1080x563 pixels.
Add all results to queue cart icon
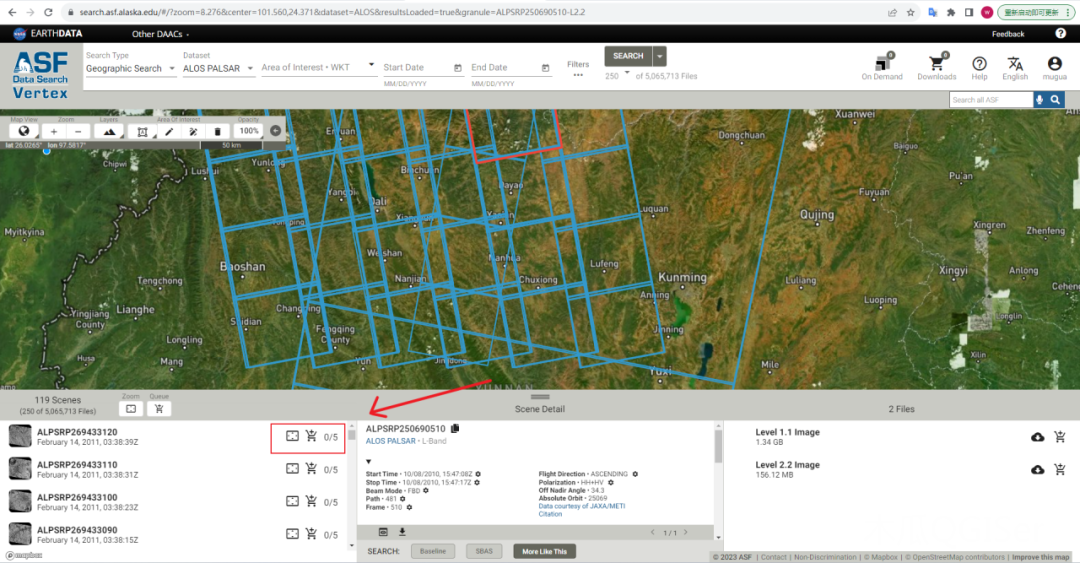pyautogui.click(x=159, y=409)
